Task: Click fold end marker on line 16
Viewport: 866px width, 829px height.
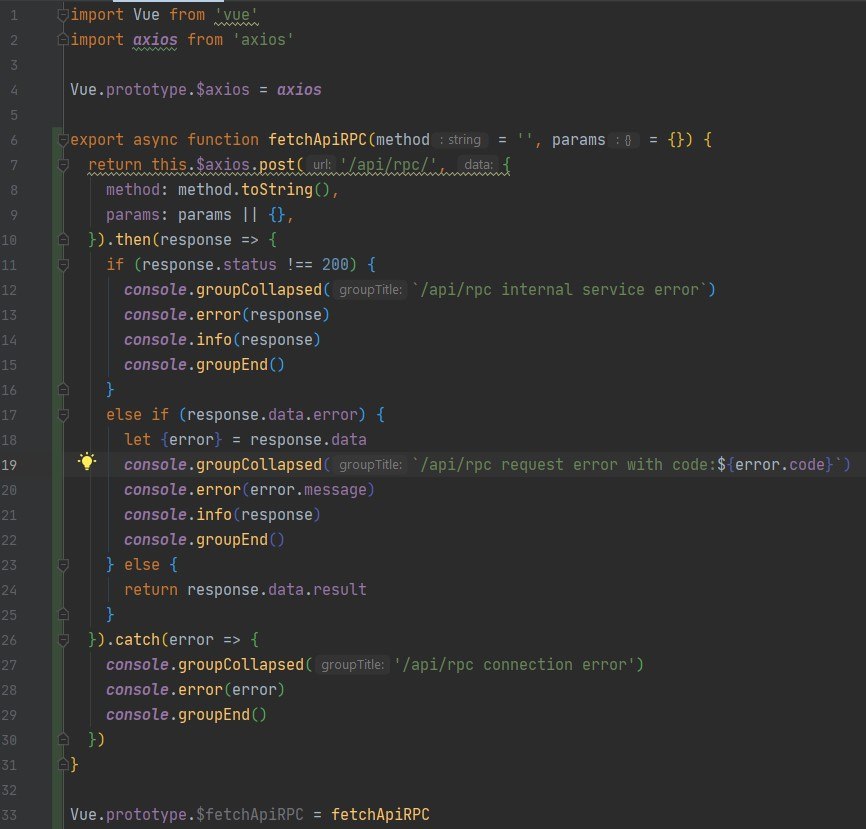Action: (64, 390)
